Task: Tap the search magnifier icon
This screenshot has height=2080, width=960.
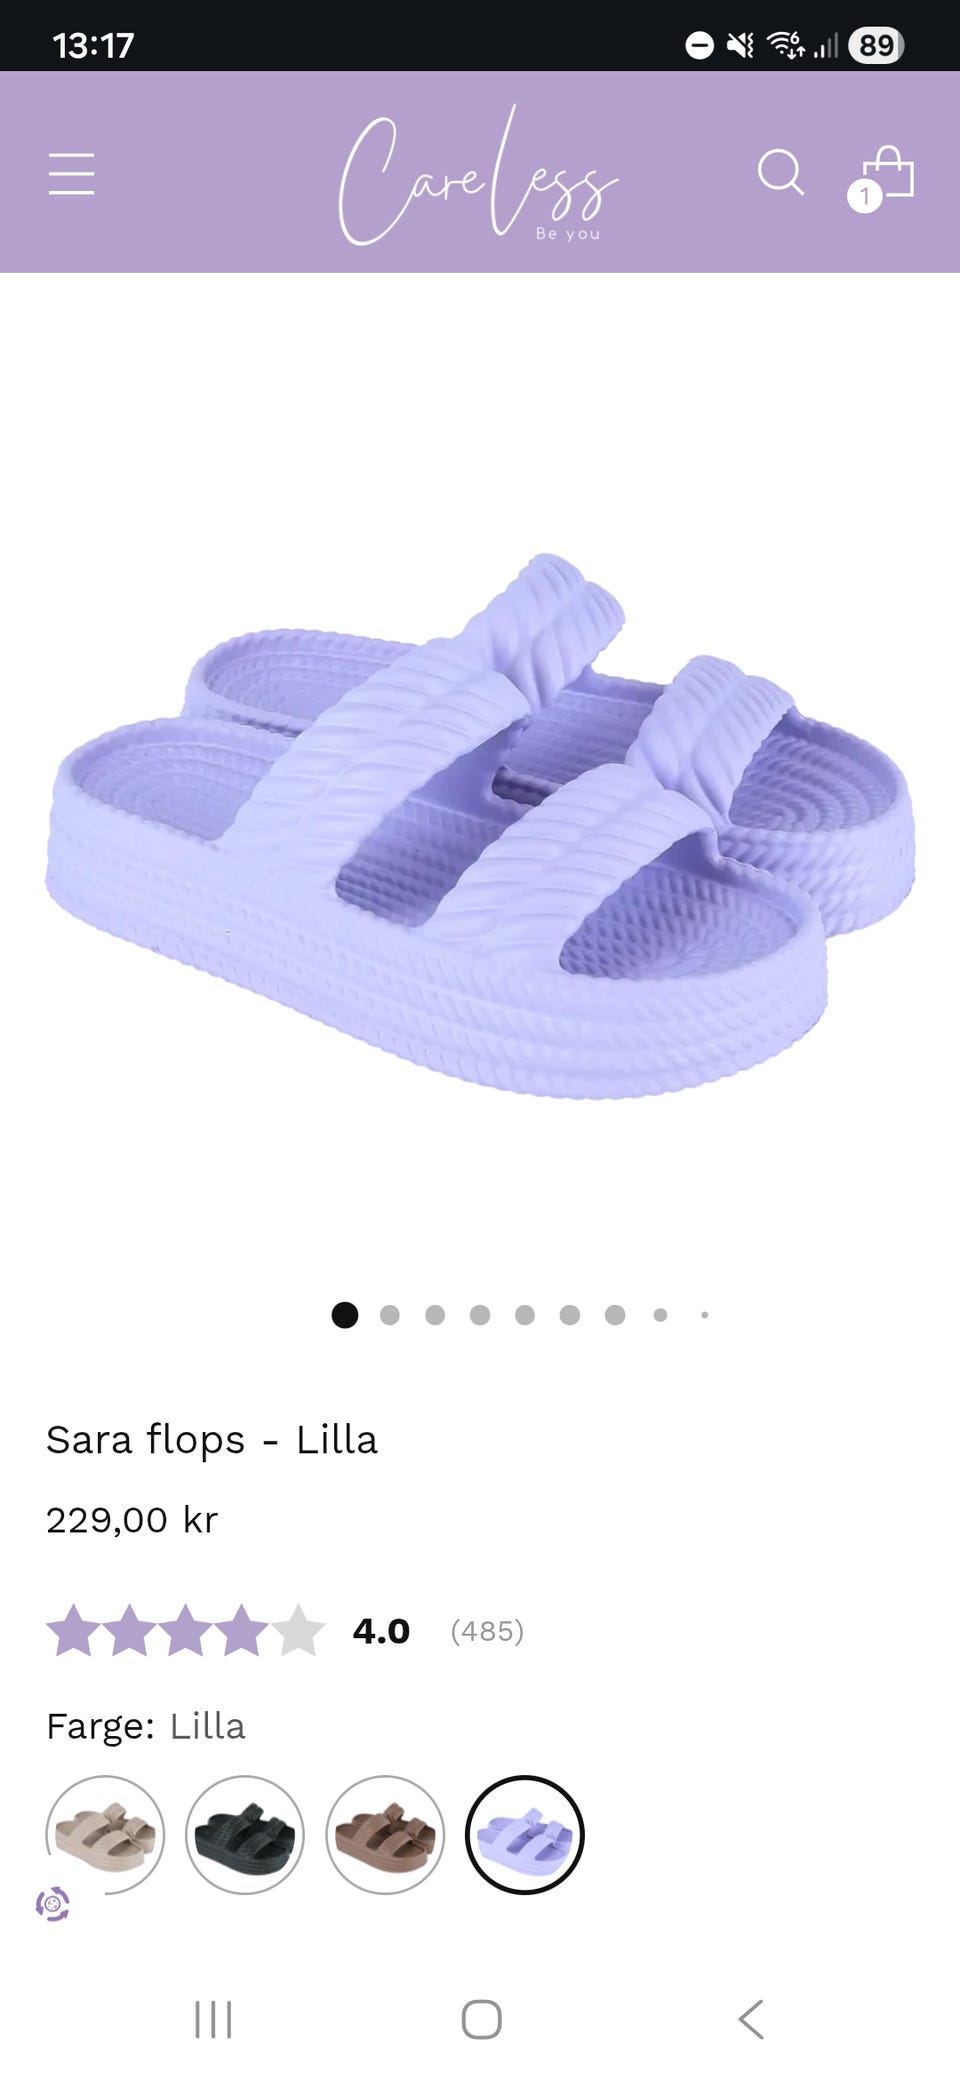Action: coord(780,173)
